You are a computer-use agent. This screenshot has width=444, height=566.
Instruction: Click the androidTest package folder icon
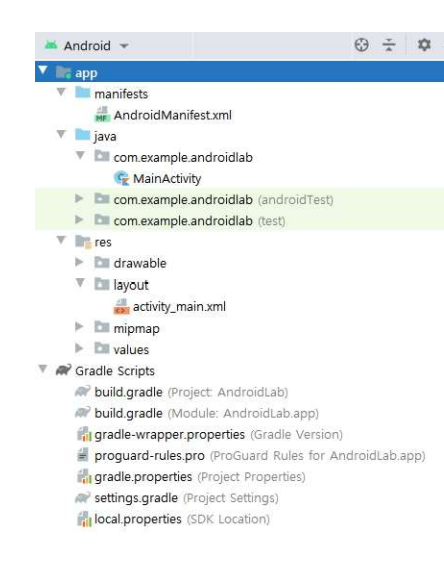point(101,199)
